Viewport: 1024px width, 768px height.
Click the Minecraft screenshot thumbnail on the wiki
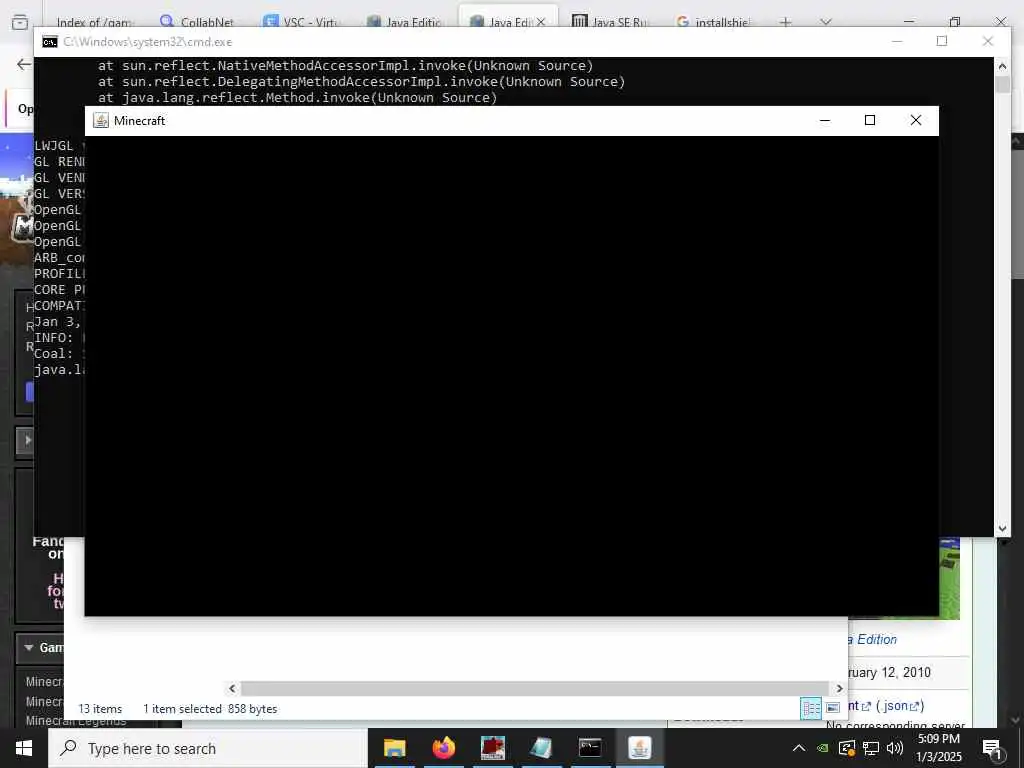tap(950, 579)
